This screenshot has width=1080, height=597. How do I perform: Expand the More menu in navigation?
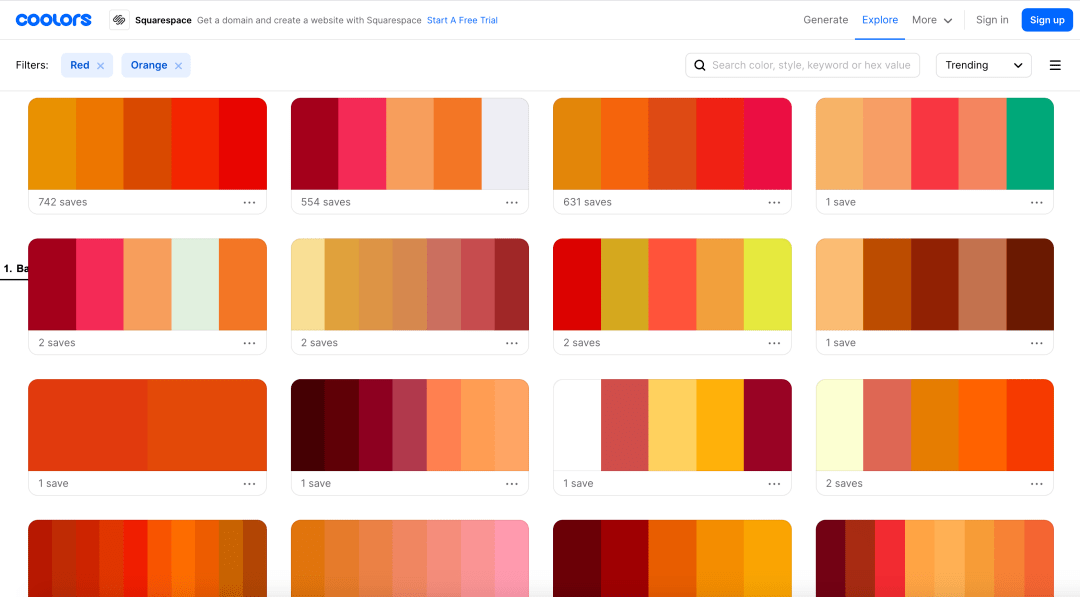931,20
